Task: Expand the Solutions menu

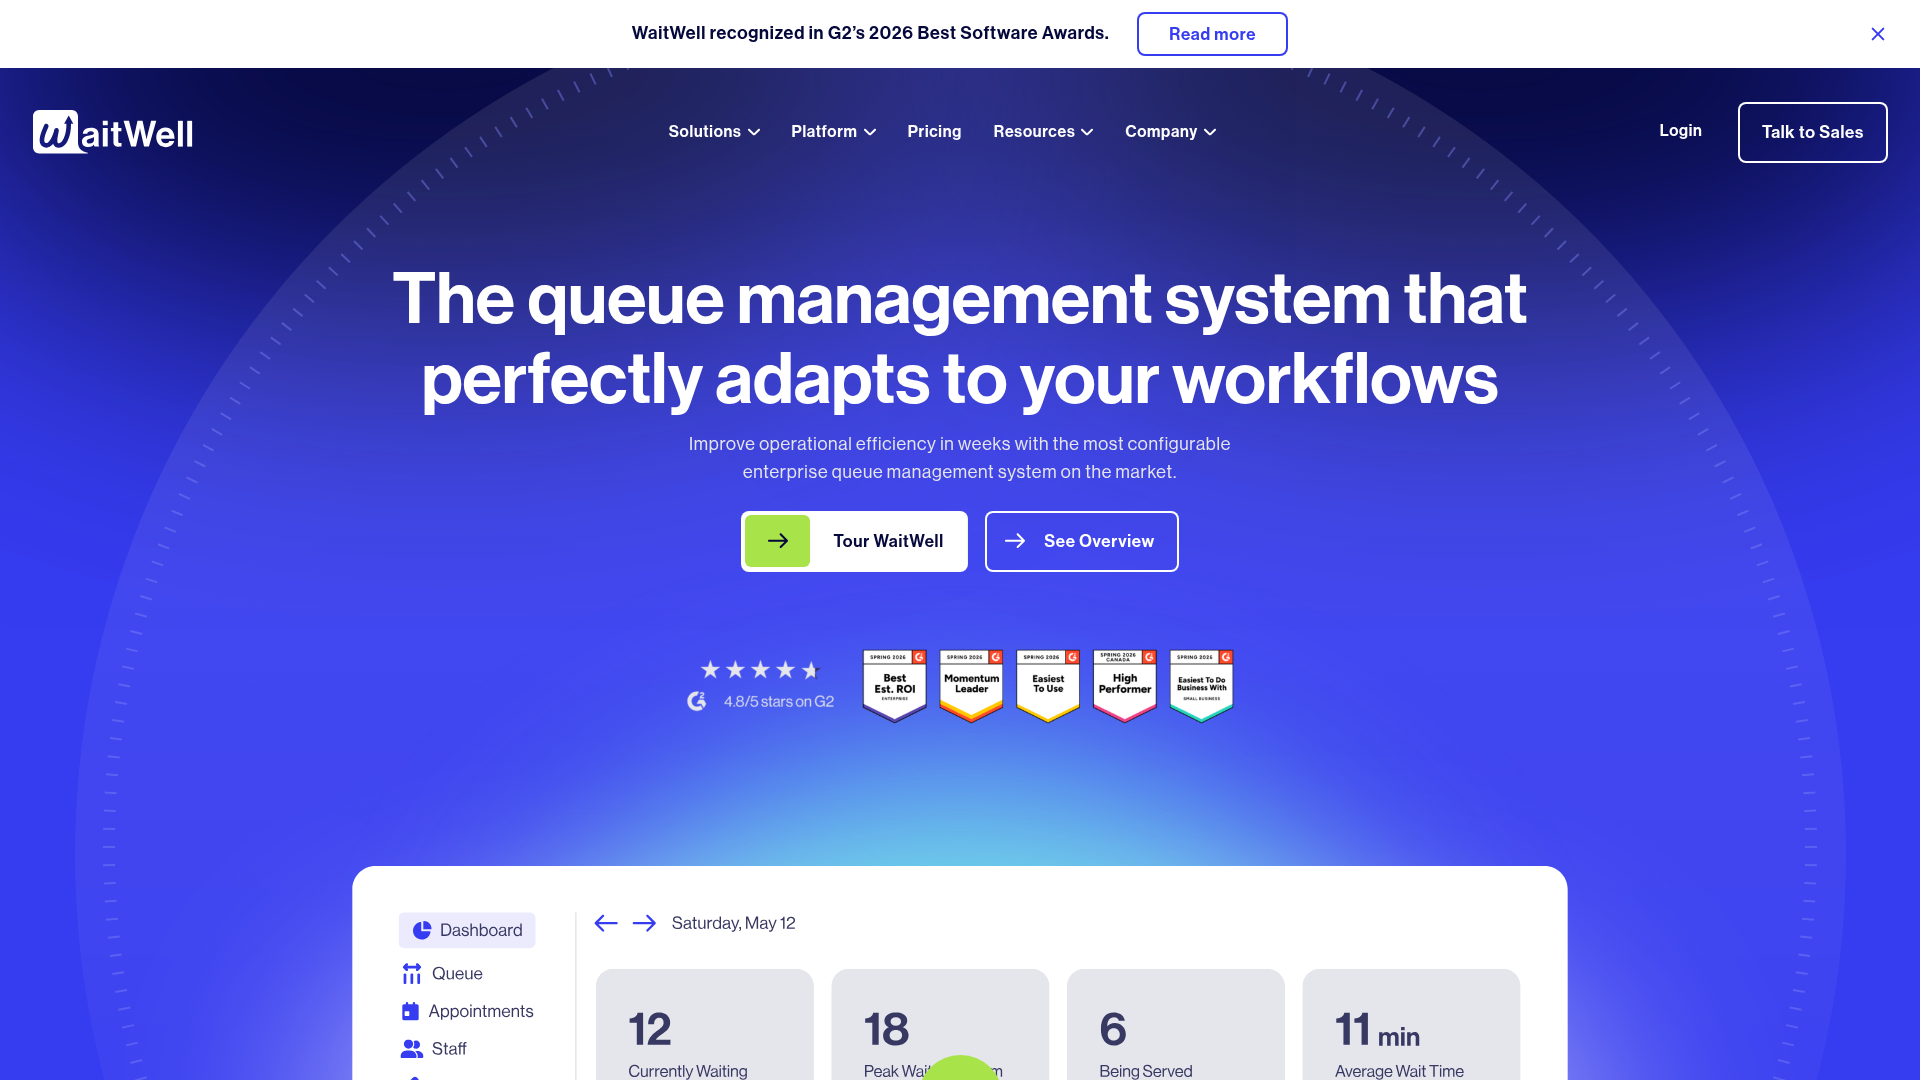Action: coord(714,132)
